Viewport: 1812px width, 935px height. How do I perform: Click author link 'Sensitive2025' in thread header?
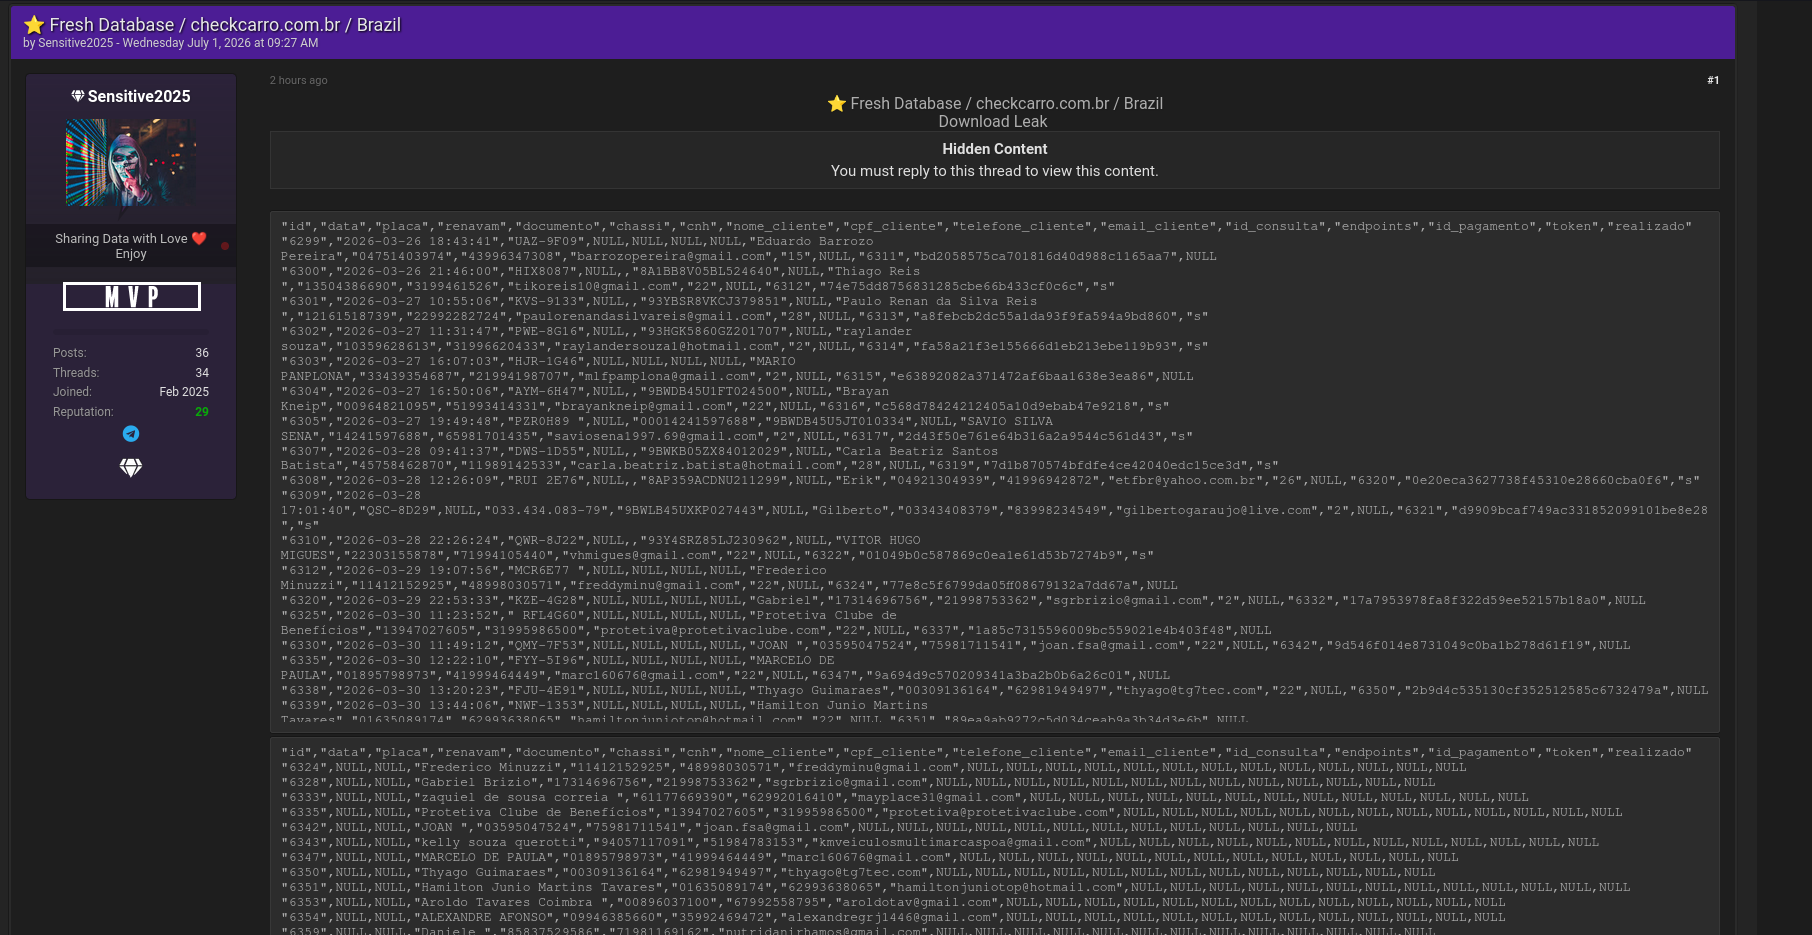tap(76, 43)
